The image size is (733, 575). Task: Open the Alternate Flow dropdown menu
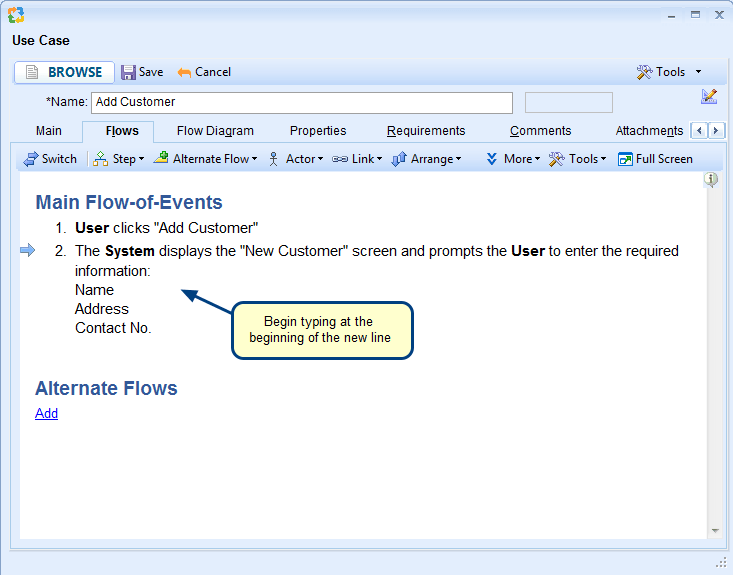tap(205, 159)
